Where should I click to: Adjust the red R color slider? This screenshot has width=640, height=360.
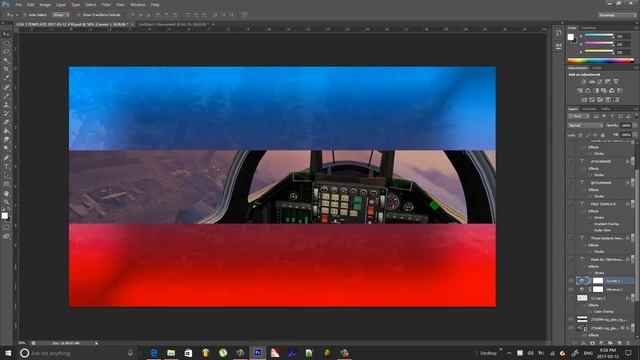(598, 36)
